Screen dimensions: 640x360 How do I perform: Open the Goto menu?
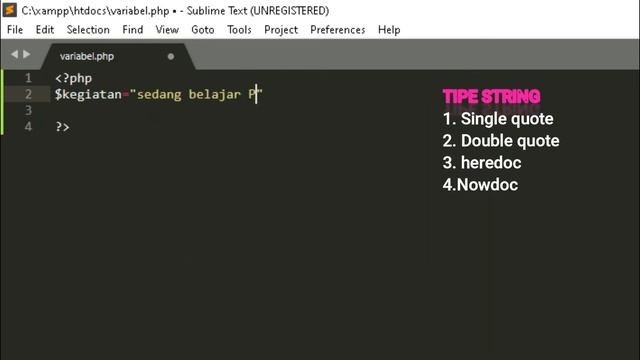point(203,30)
